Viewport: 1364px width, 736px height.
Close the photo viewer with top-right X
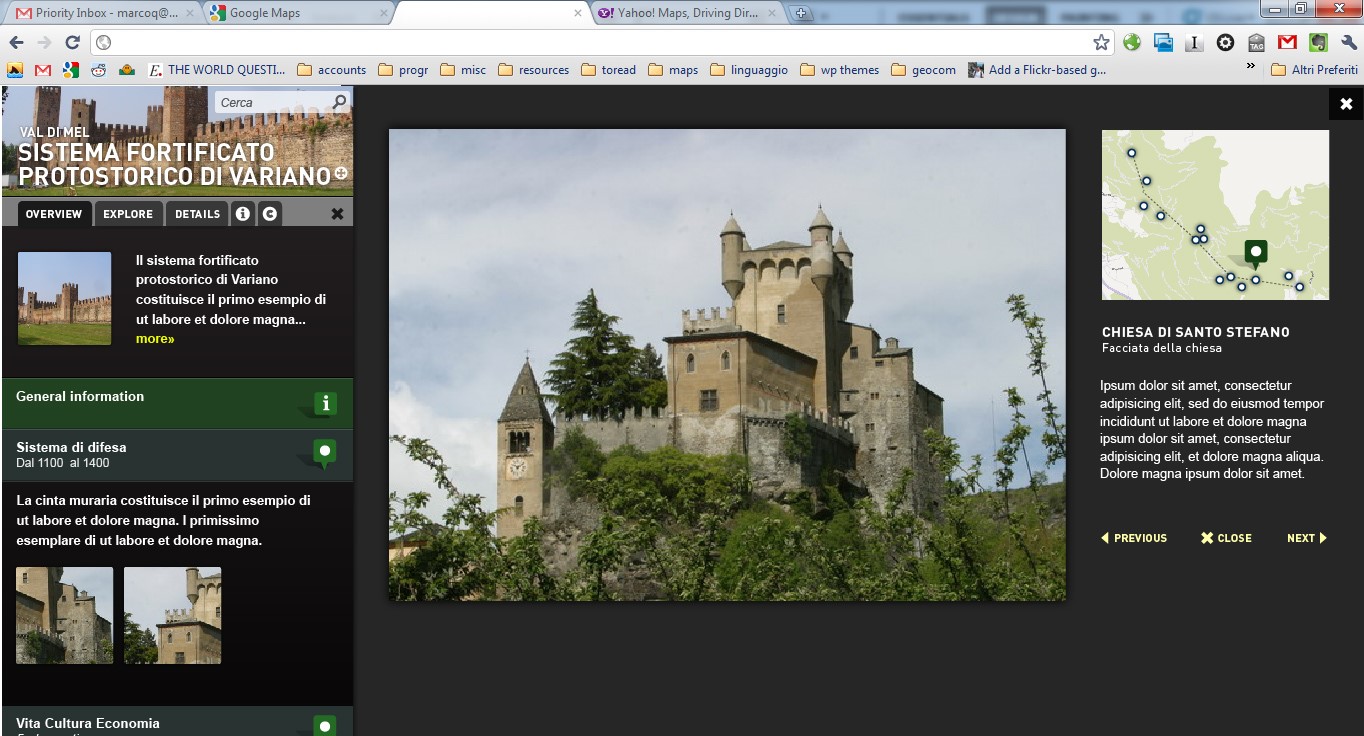tap(1346, 104)
